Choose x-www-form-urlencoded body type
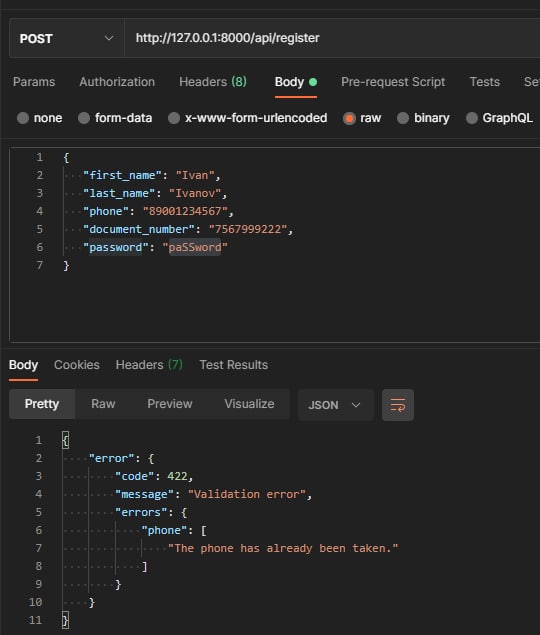 click(248, 118)
